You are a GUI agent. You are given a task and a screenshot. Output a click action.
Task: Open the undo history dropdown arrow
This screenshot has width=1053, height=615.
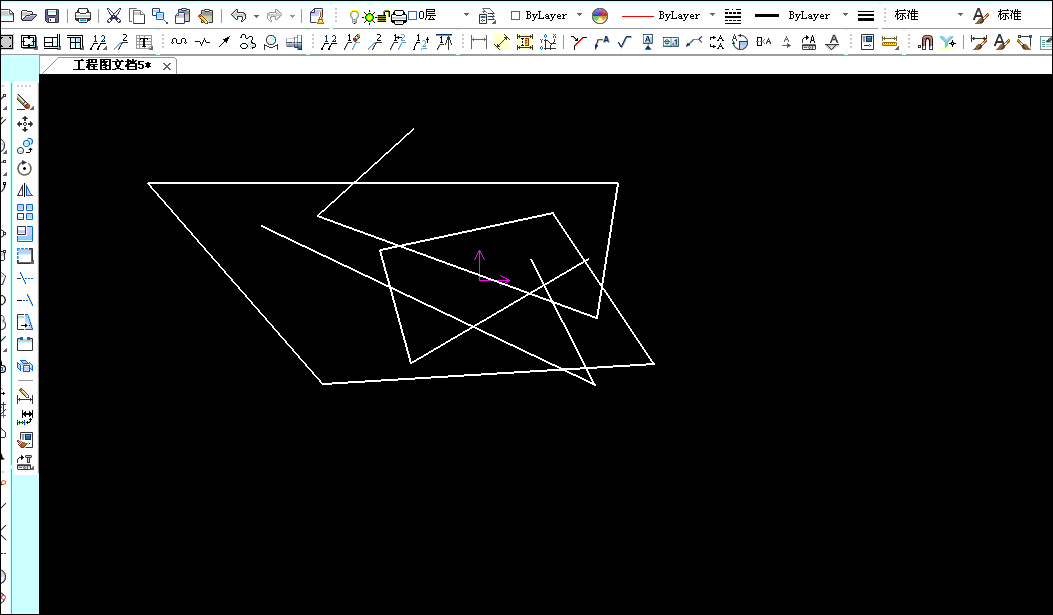[x=256, y=16]
